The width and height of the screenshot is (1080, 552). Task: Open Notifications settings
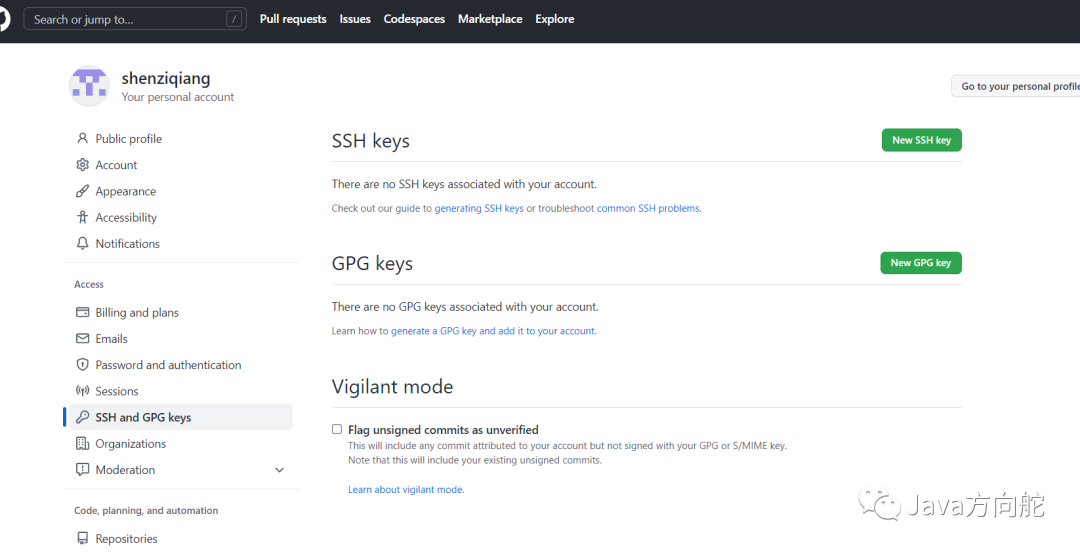pyautogui.click(x=127, y=243)
